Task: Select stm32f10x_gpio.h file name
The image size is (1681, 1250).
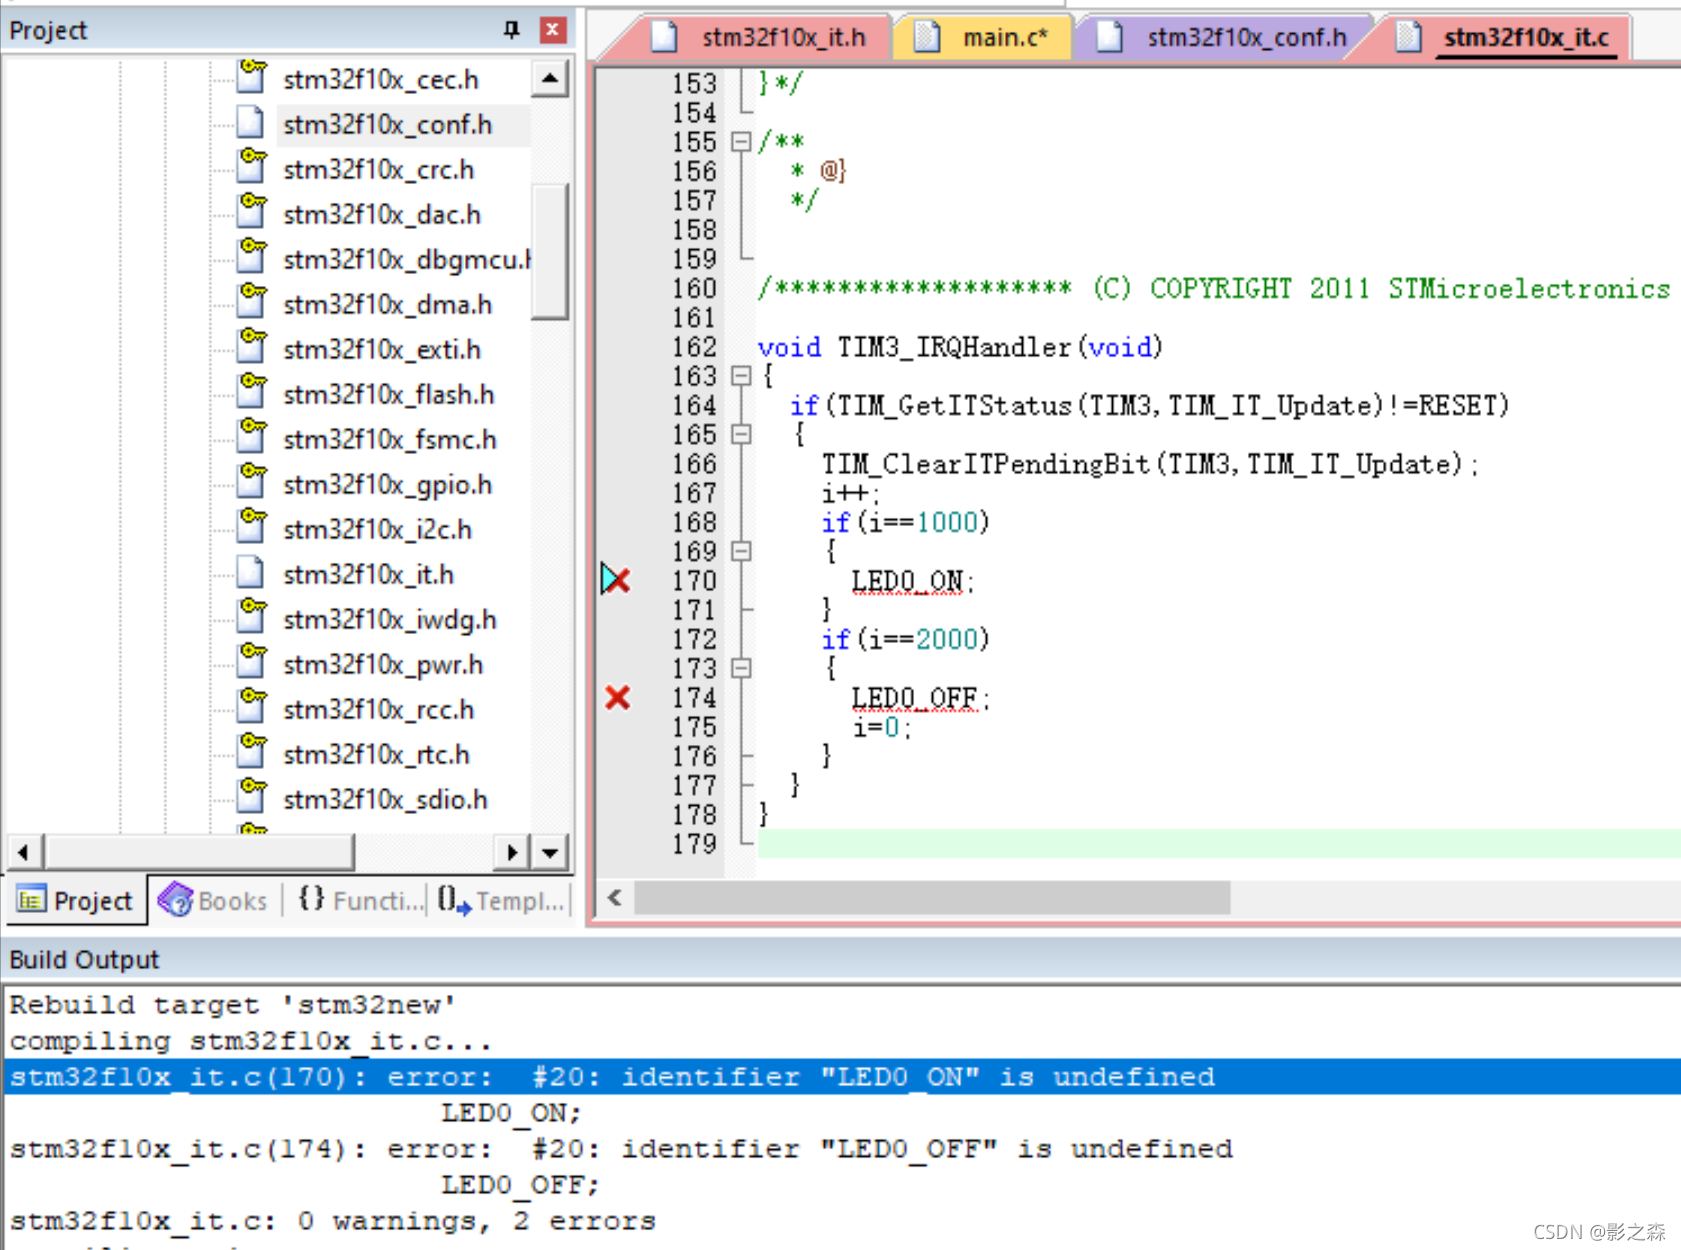Action: tap(387, 485)
